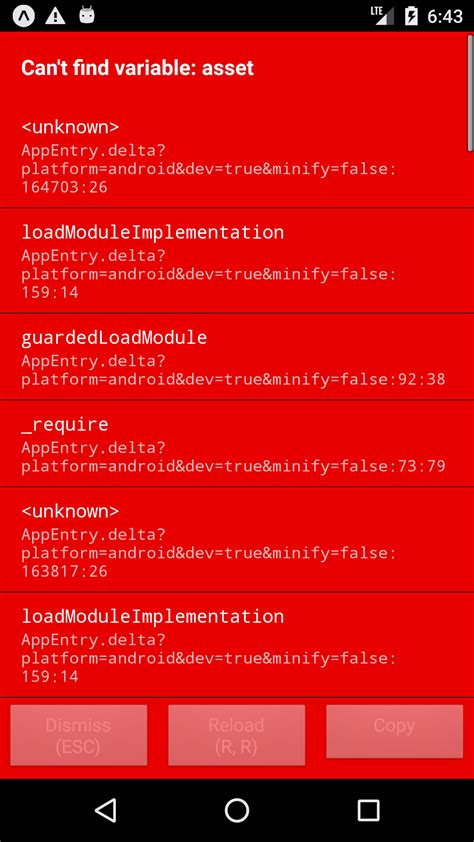The height and width of the screenshot is (842, 474).
Task: Reload the app with Reload button
Action: click(x=237, y=735)
